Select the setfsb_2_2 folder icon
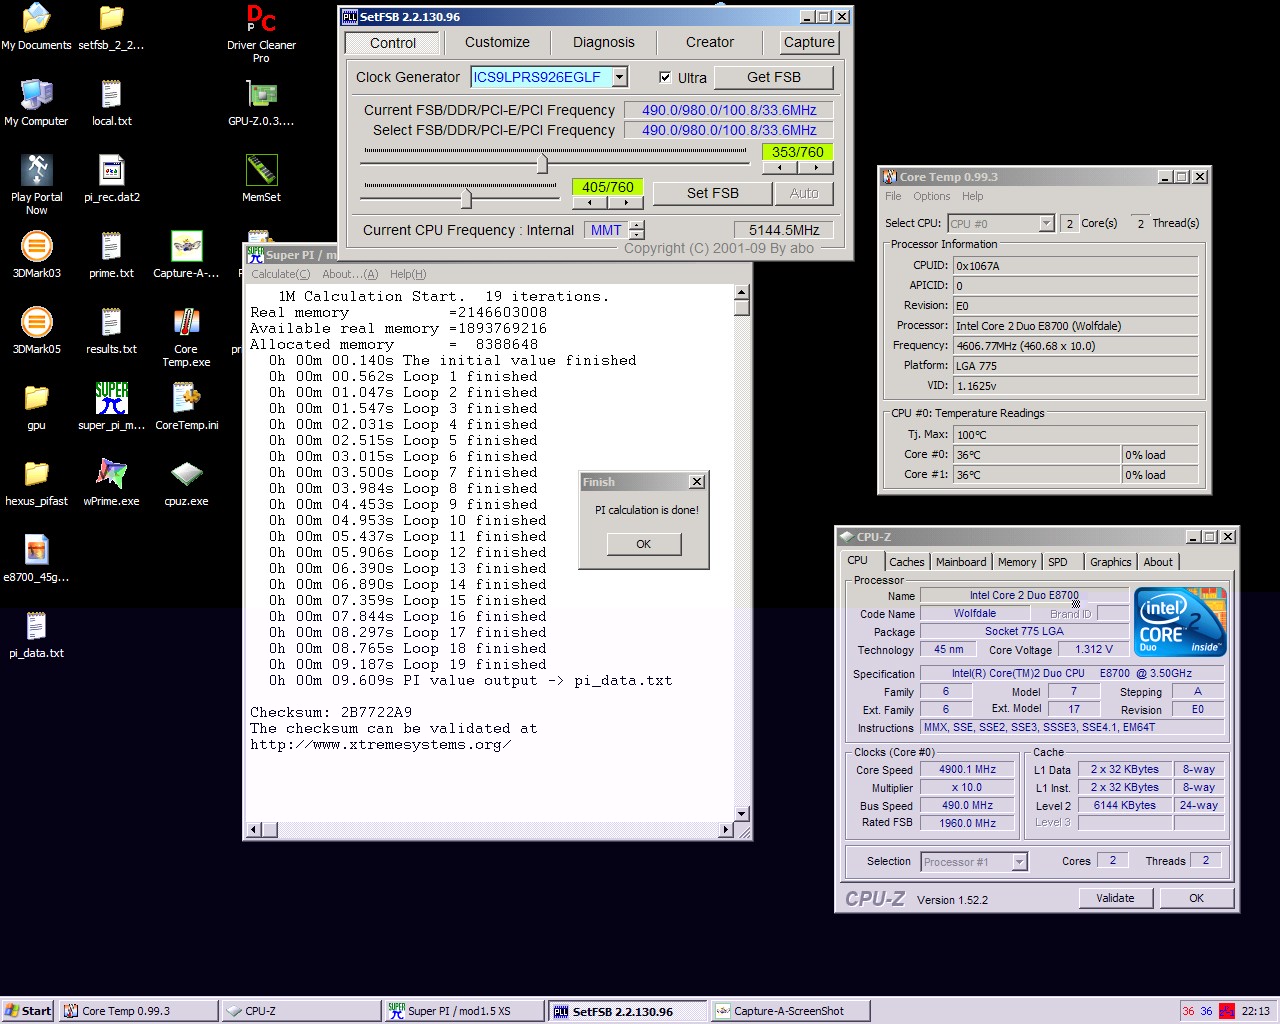The width and height of the screenshot is (1280, 1024). [x=111, y=27]
